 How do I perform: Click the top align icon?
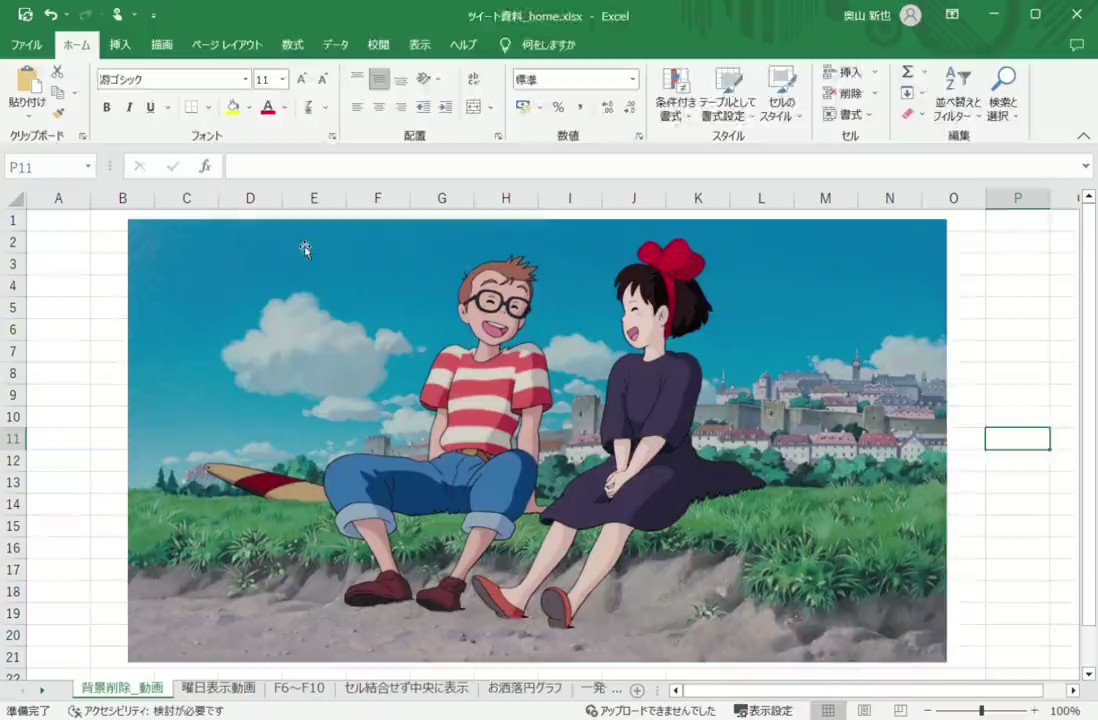(x=357, y=78)
